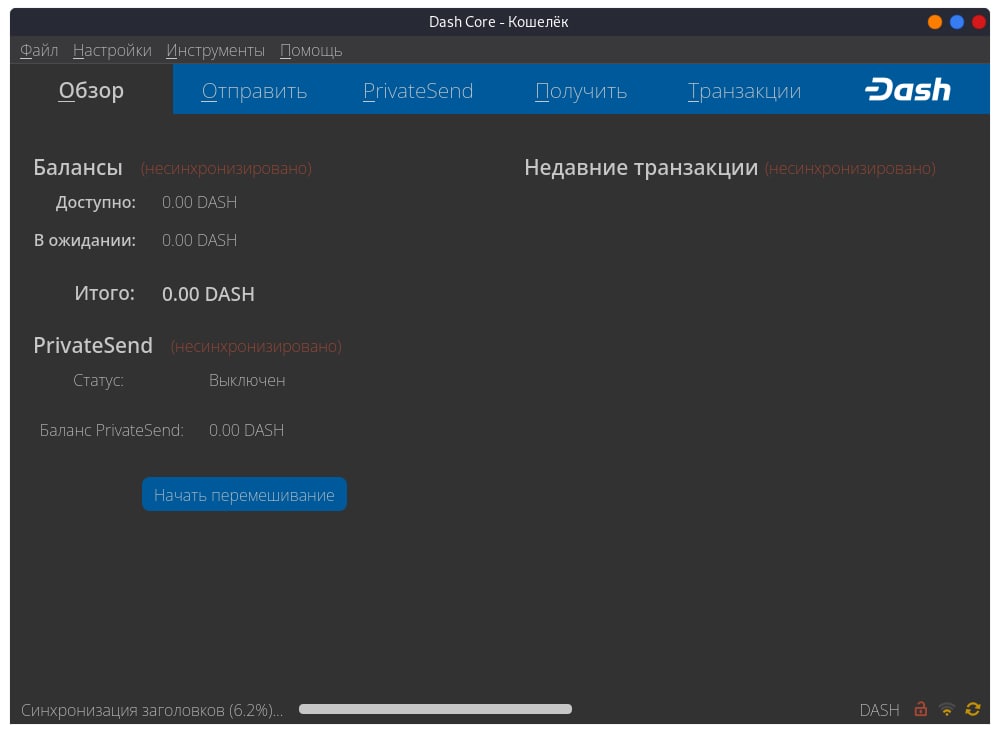The image size is (1000, 734).
Task: Open the Настройки menu
Action: coord(112,50)
